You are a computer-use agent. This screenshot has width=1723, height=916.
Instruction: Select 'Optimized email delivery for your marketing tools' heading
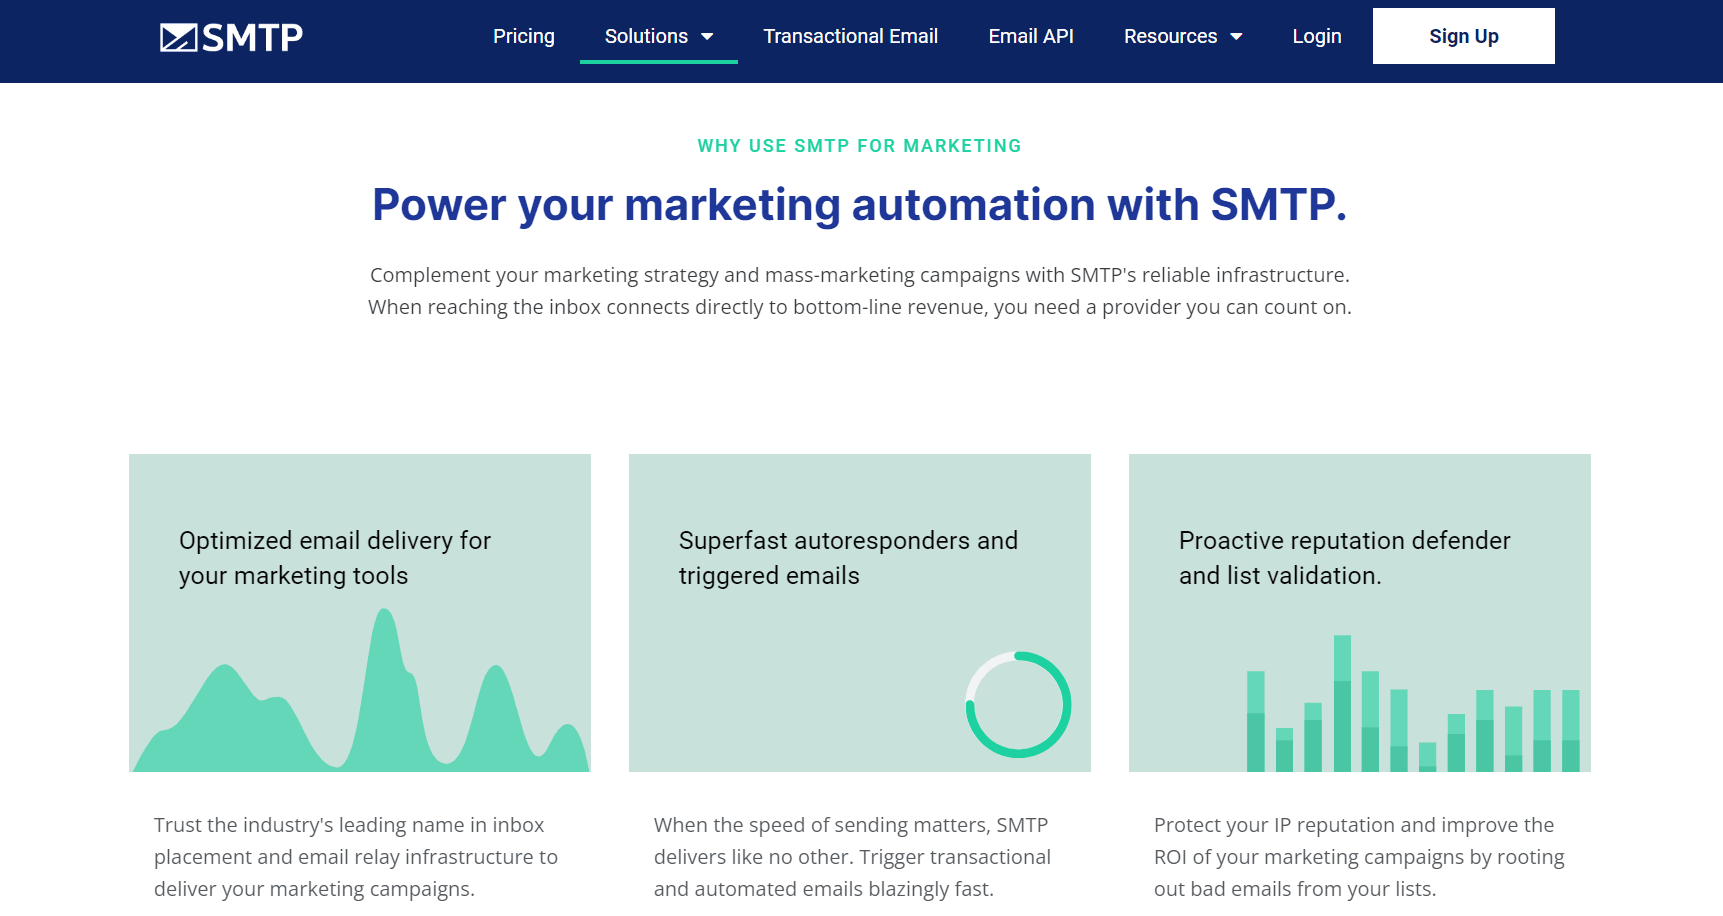click(335, 558)
